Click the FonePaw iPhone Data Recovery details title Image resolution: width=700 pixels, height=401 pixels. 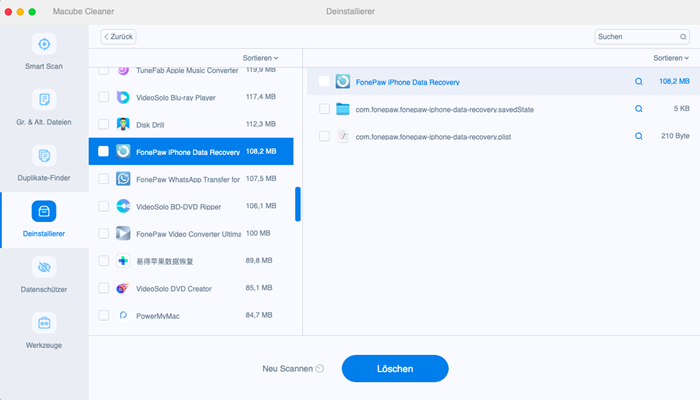(408, 82)
